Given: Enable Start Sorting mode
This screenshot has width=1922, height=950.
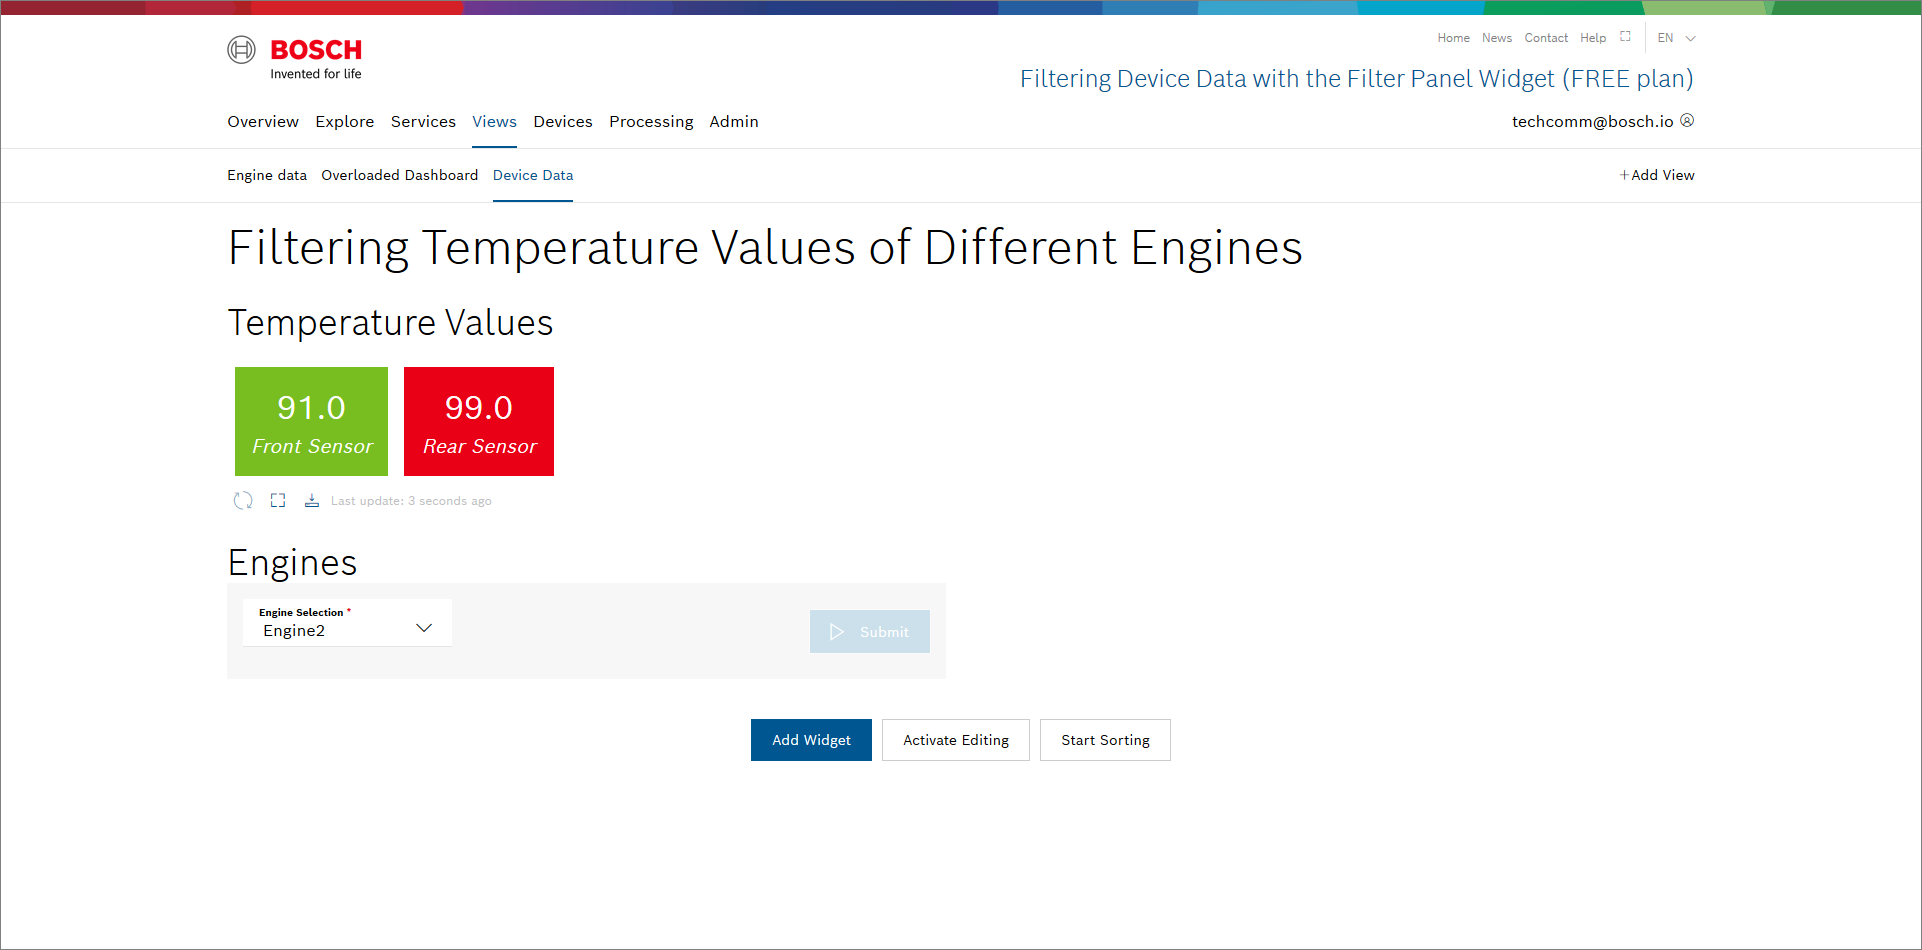Looking at the screenshot, I should tap(1104, 740).
